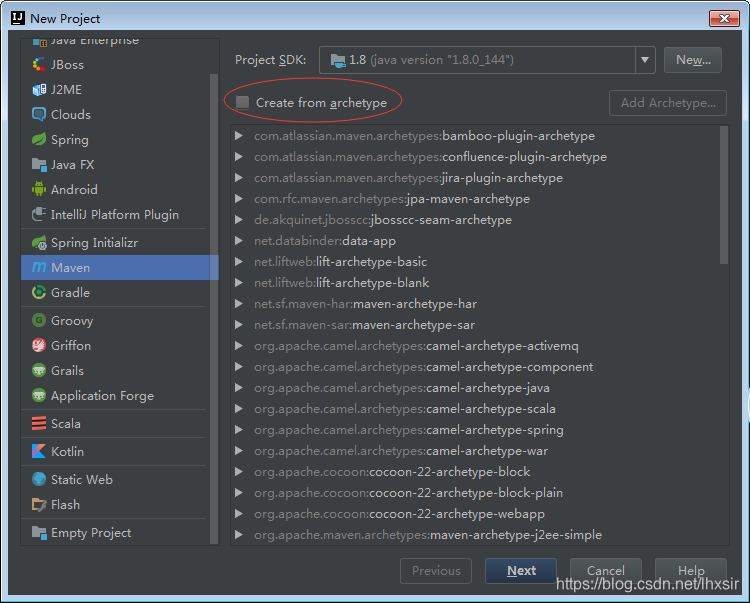Click the Scala icon
The height and width of the screenshot is (603, 750).
pos(39,424)
